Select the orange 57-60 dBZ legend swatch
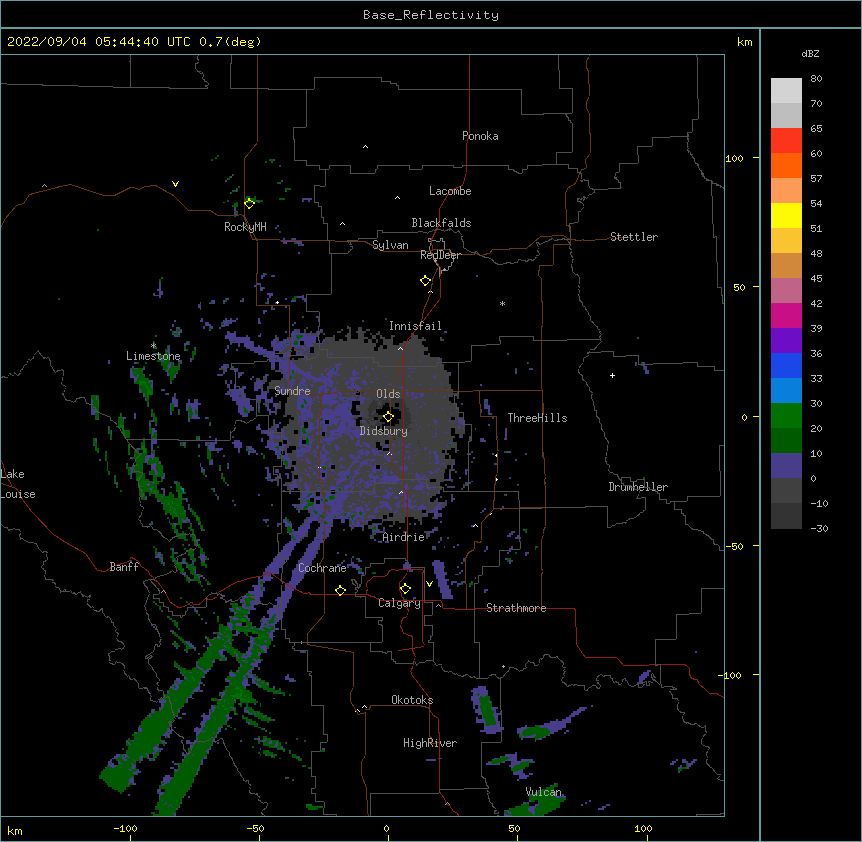 click(x=786, y=165)
